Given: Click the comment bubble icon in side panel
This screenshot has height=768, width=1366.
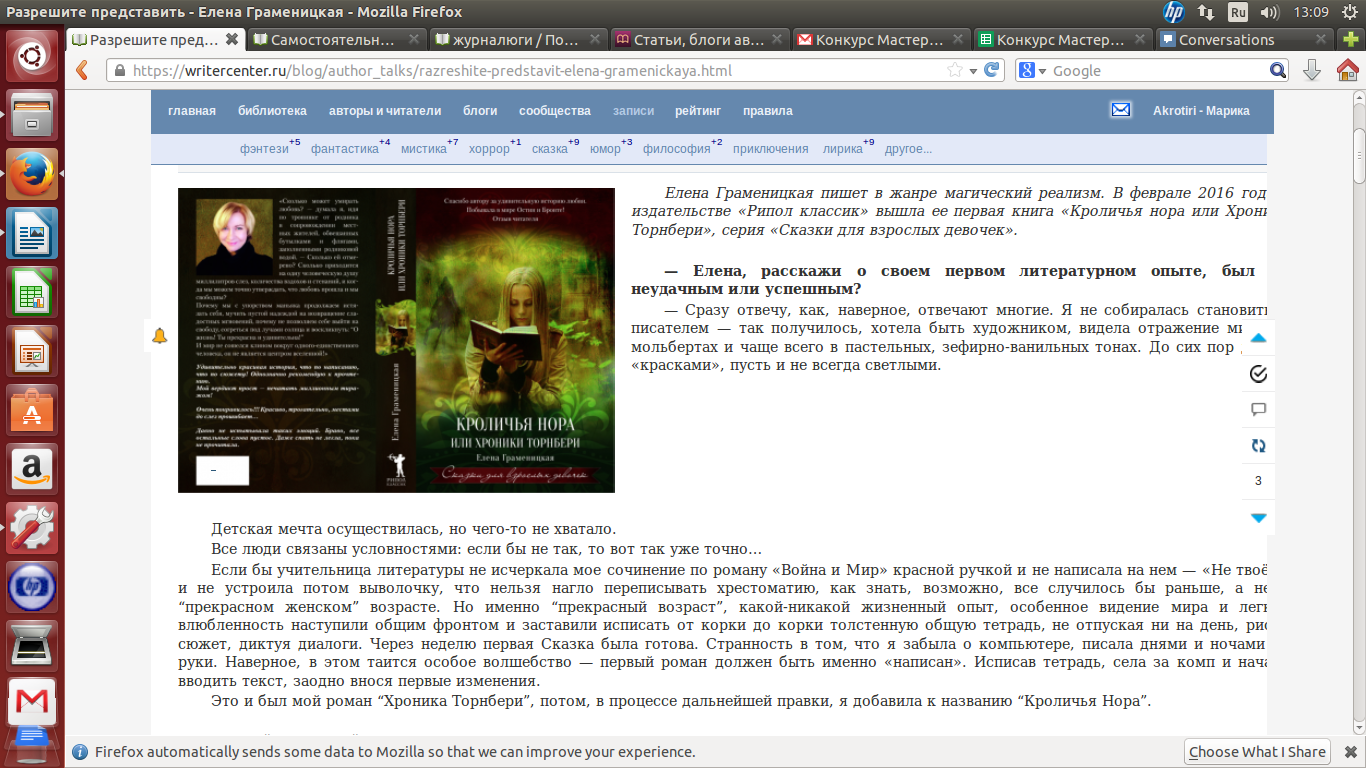Looking at the screenshot, I should pyautogui.click(x=1258, y=409).
